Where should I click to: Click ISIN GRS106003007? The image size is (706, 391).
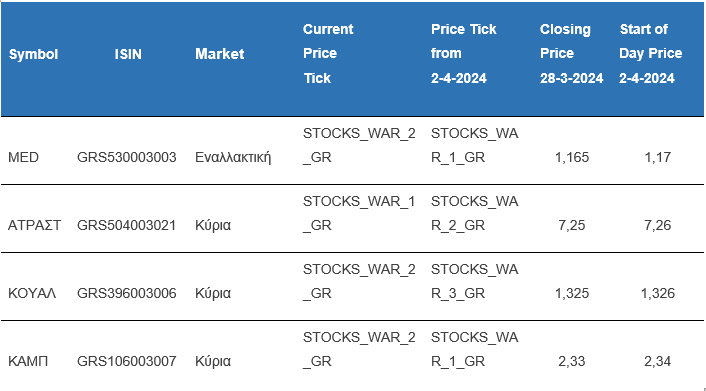pos(127,361)
